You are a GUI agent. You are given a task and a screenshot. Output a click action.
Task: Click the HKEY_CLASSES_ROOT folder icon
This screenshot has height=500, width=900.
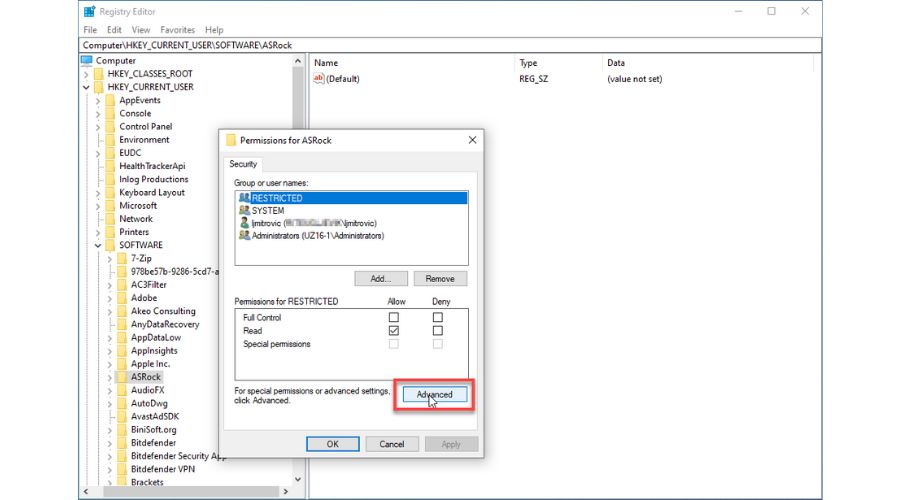coord(99,73)
